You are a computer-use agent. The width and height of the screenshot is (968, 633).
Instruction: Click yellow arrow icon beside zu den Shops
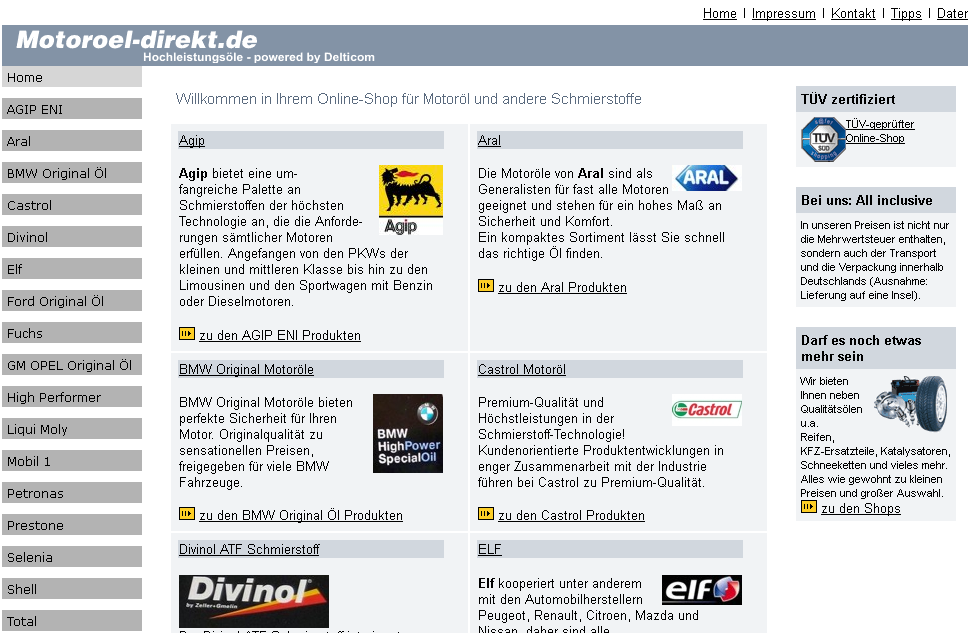[809, 507]
